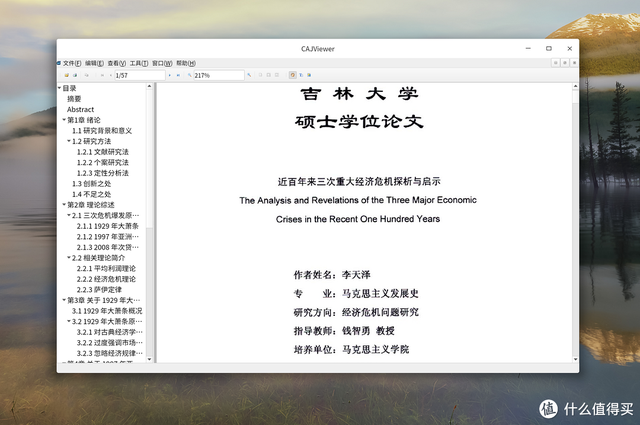
Task: Open the 窗口(W) menu
Action: 162,63
